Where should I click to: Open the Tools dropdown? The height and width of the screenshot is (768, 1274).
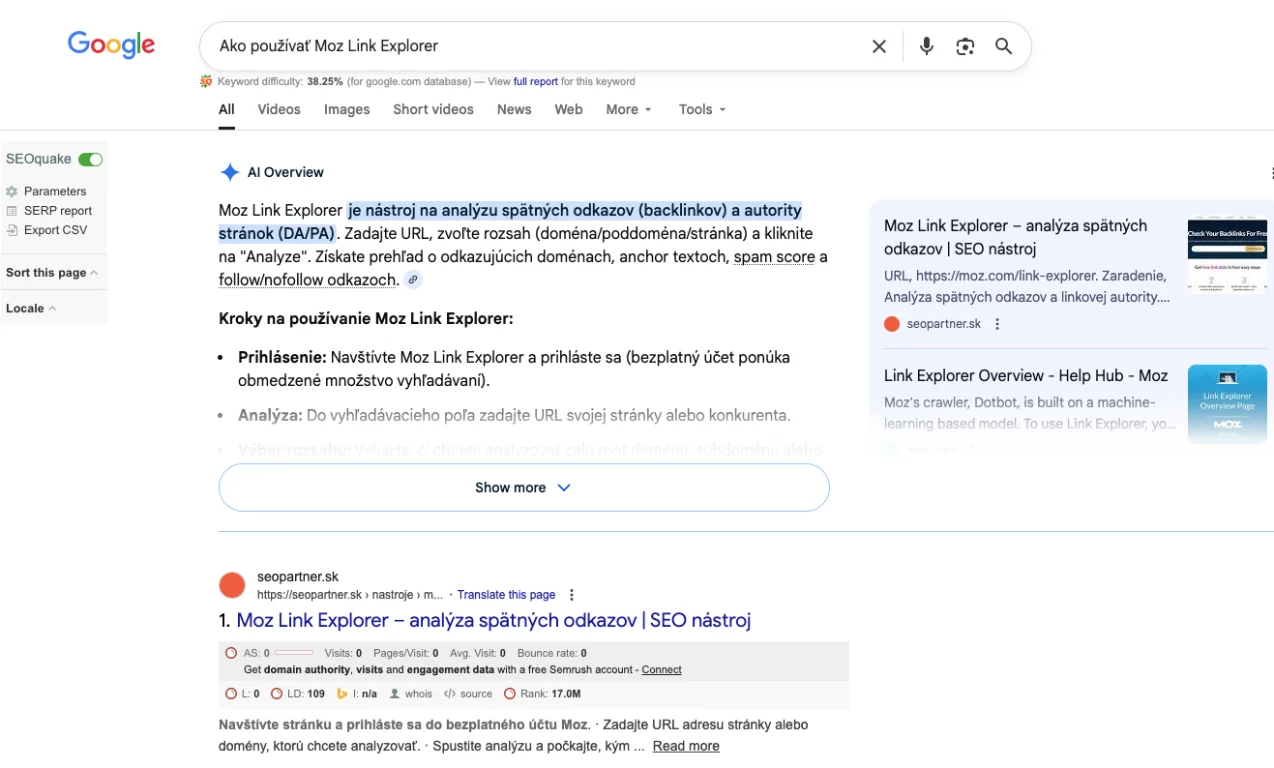[x=702, y=109]
